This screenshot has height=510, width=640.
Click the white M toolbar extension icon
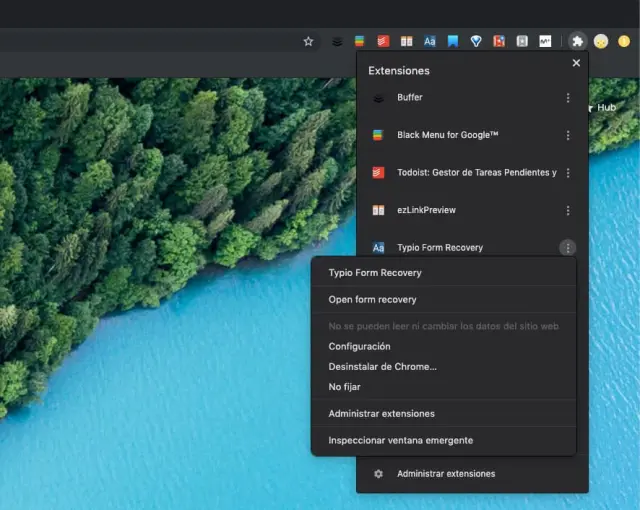545,41
